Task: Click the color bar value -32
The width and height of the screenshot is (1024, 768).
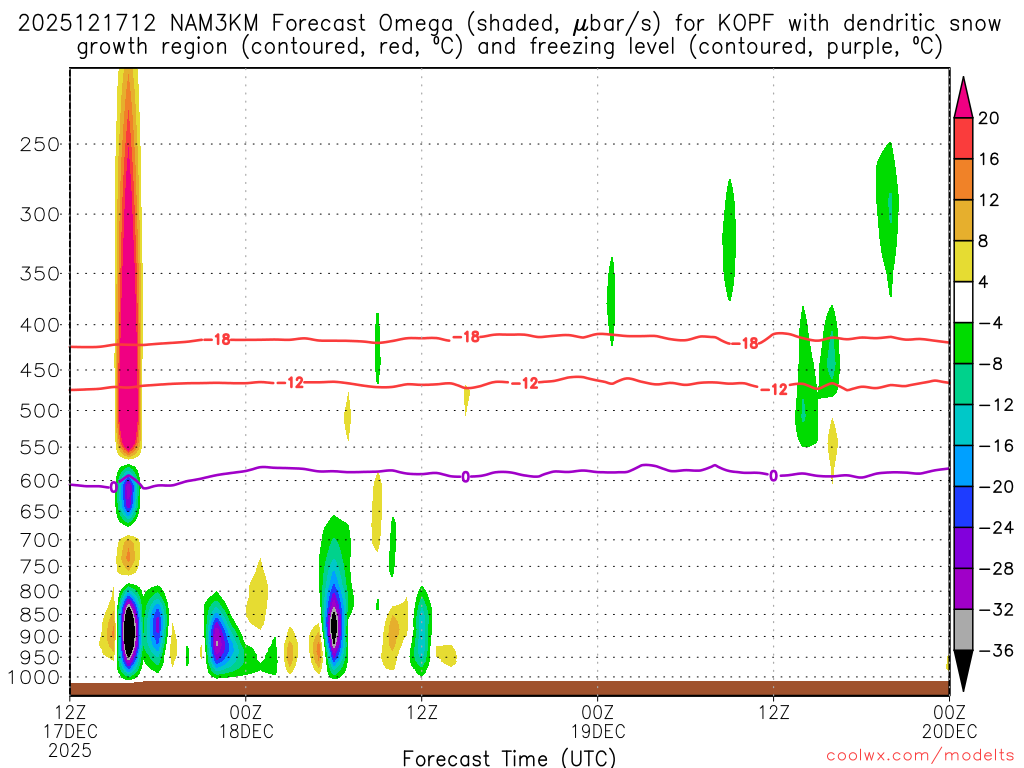Action: point(996,610)
